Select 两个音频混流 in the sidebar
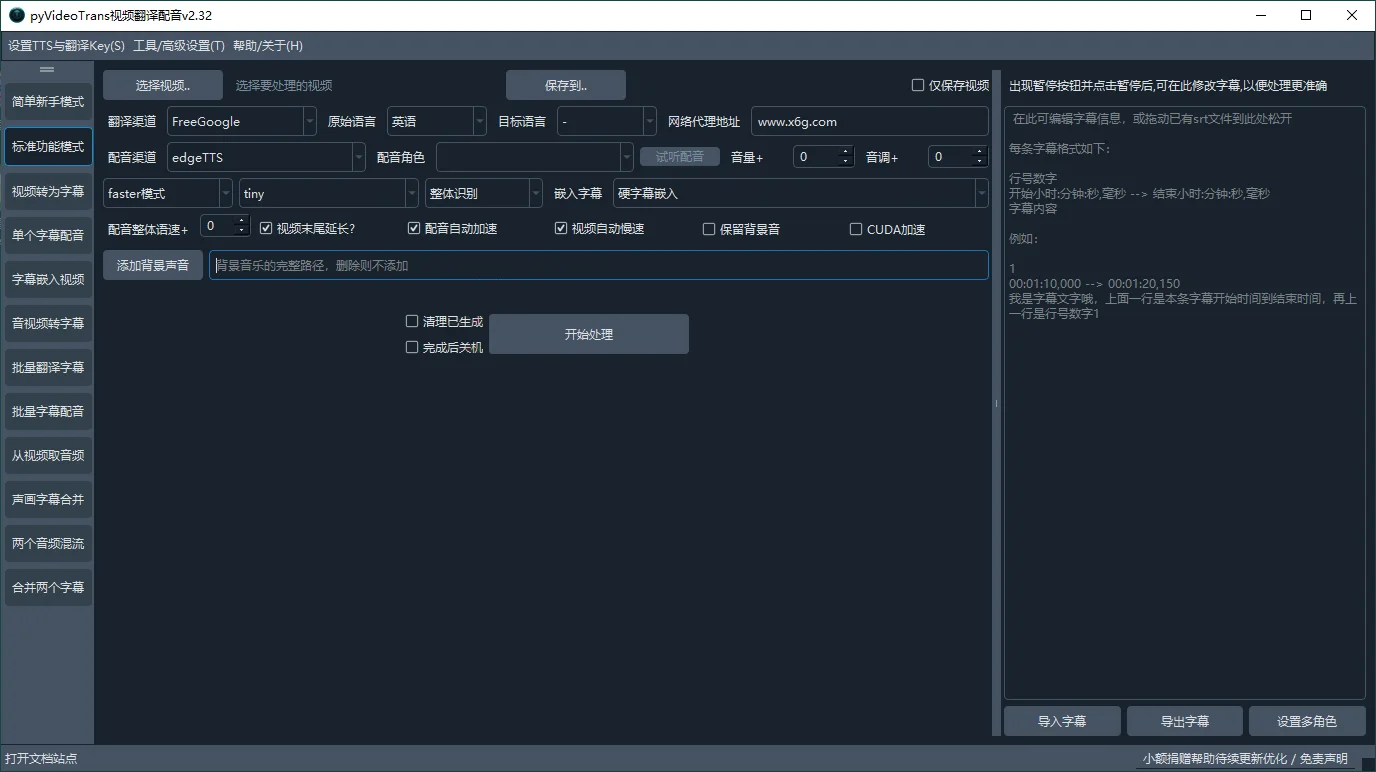1376x772 pixels. pos(47,543)
